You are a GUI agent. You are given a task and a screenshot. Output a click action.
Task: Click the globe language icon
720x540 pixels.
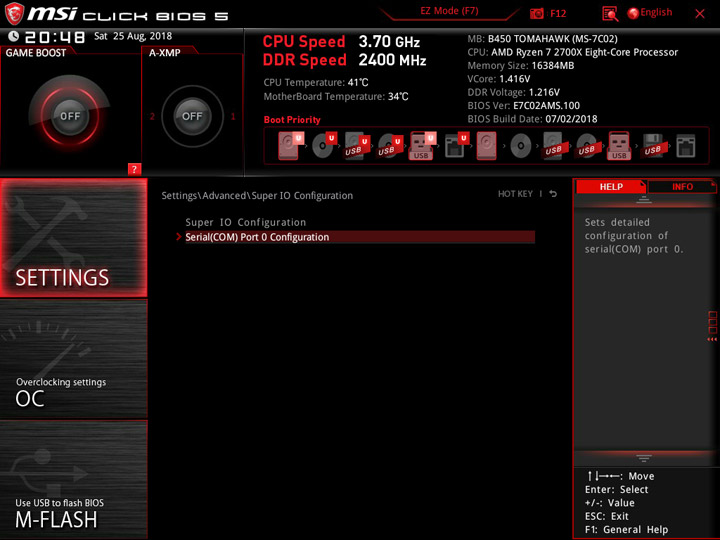633,13
